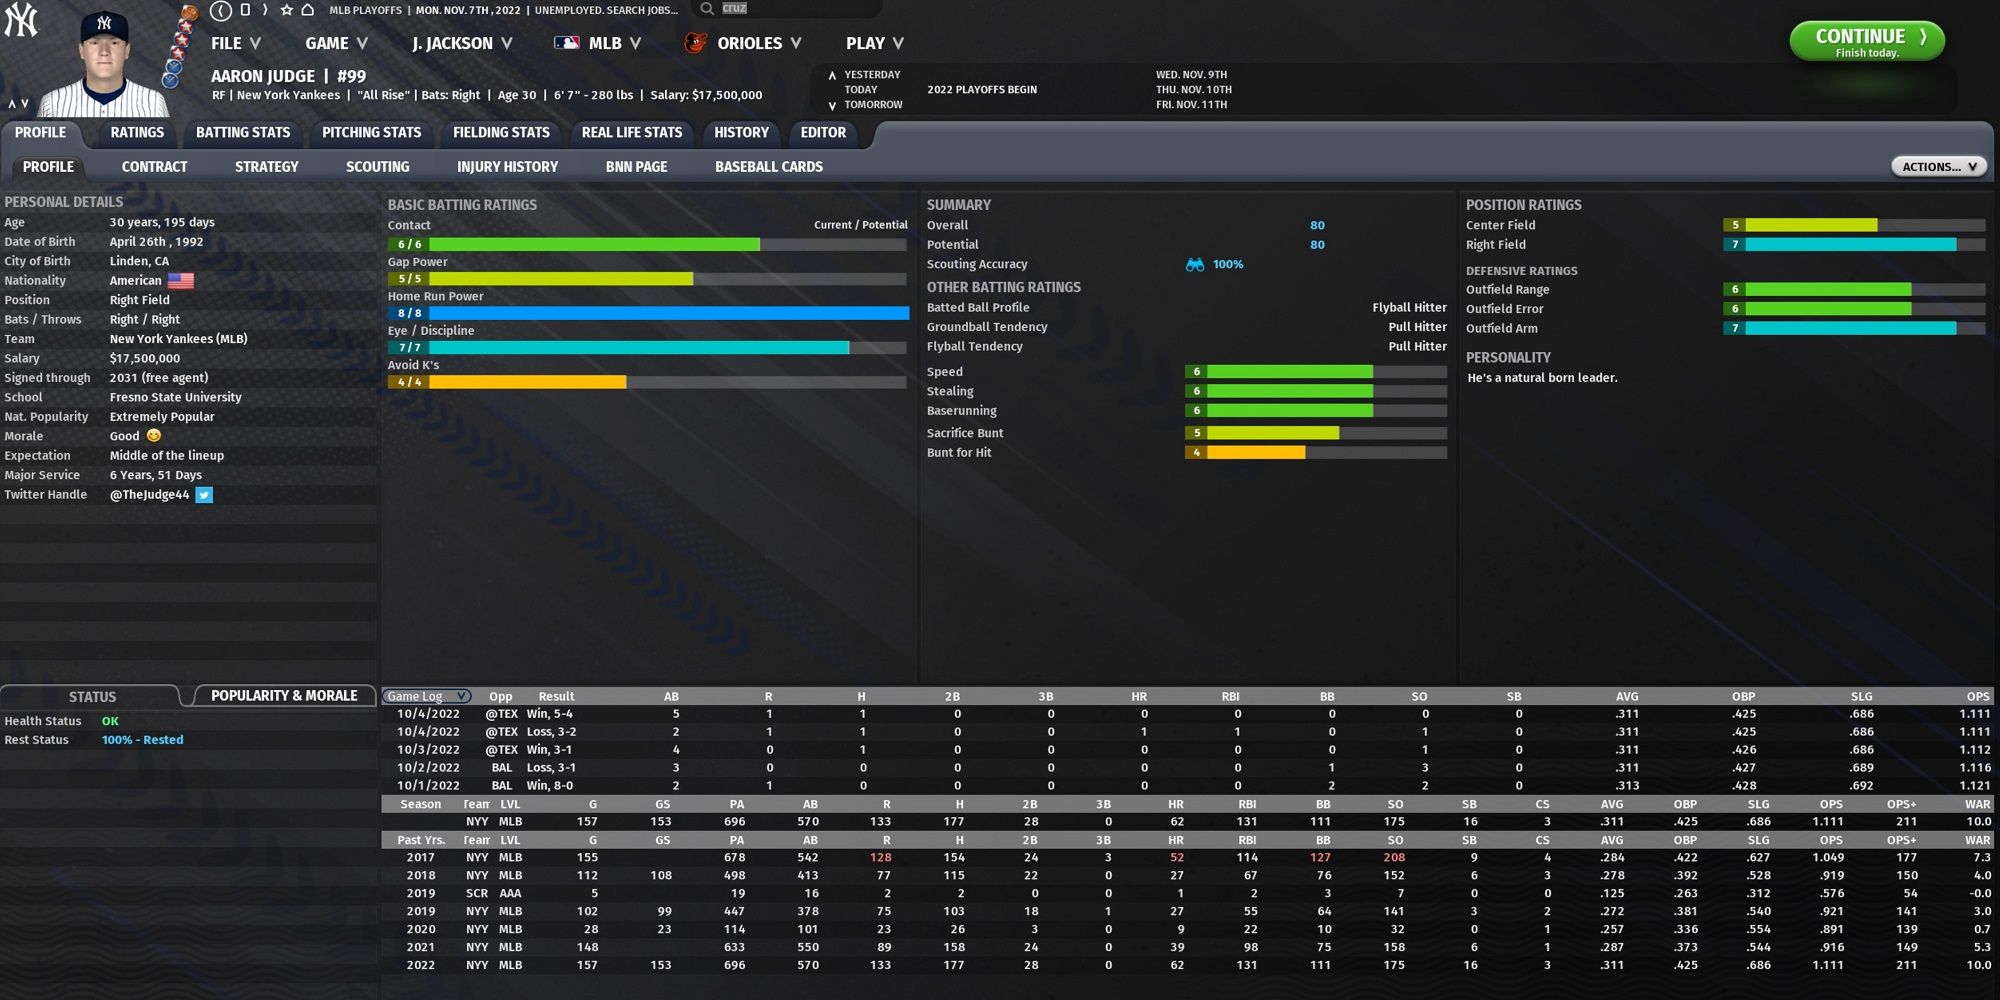
Task: Go back with the circled left arrow
Action: click(221, 10)
